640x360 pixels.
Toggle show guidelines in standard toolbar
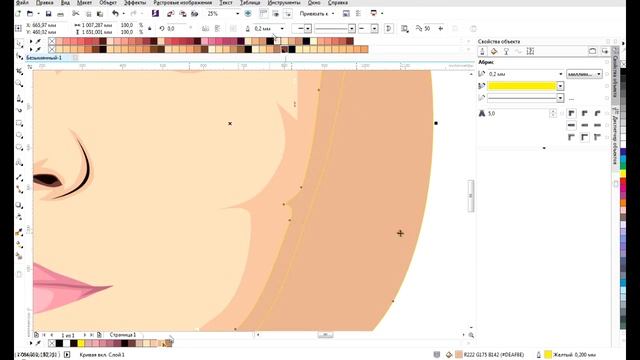[x=288, y=13]
